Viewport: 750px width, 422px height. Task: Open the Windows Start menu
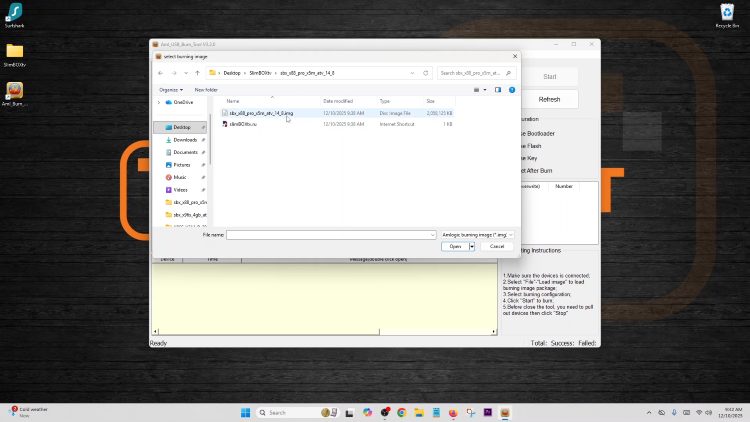tap(245, 412)
